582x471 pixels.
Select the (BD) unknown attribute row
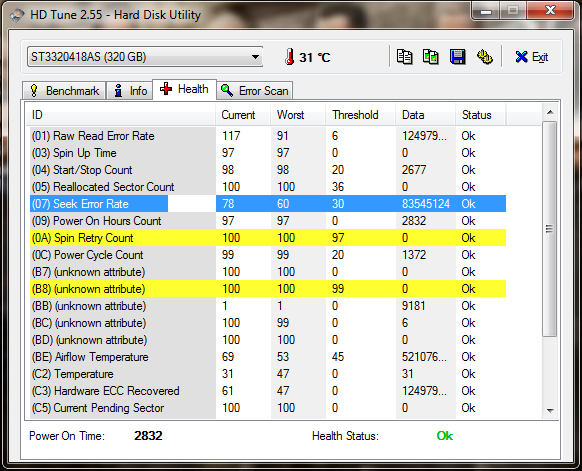[x=268, y=340]
